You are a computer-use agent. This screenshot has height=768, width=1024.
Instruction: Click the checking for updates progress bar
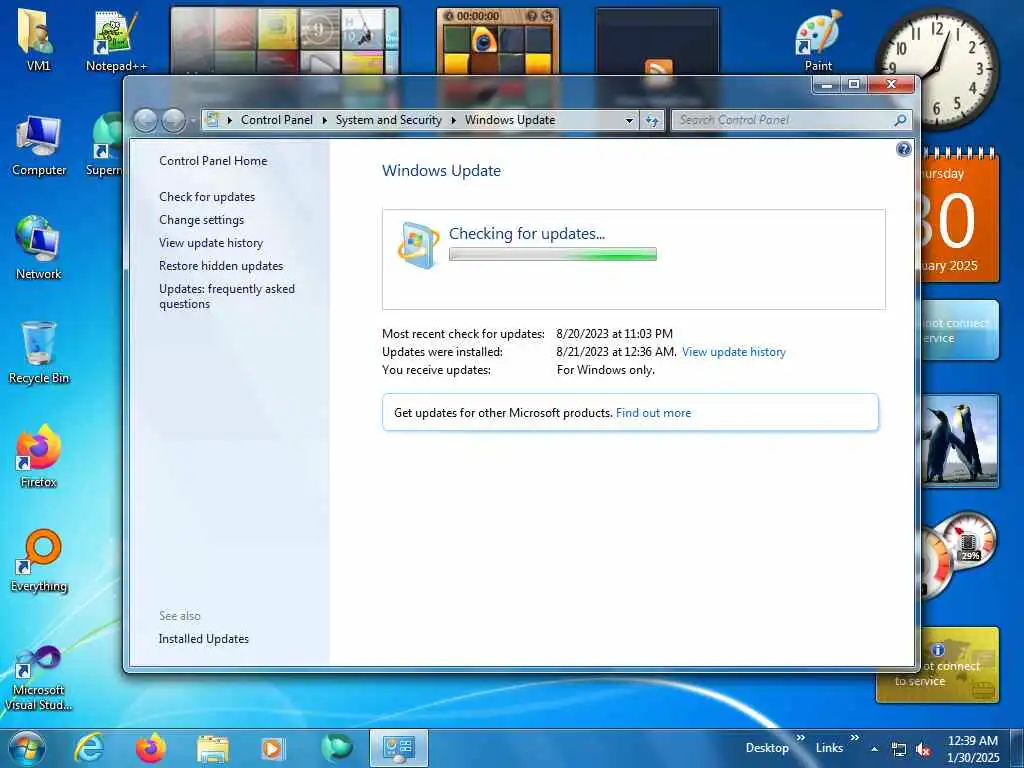(552, 255)
